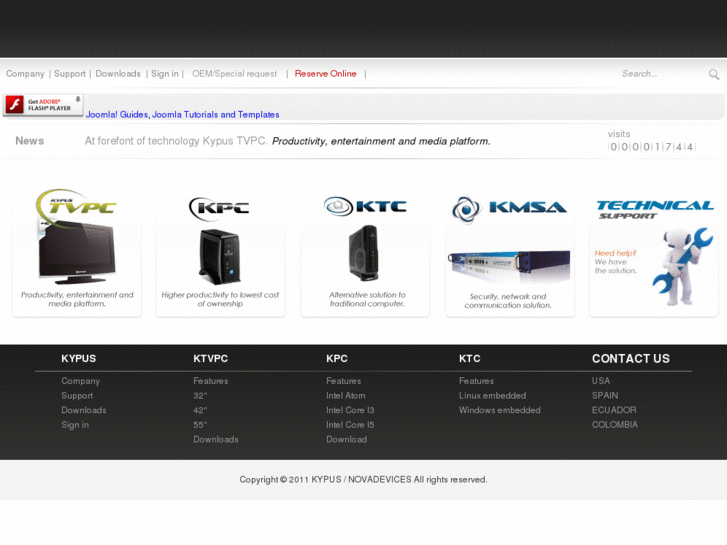Screen dimensions: 727x545
Task: Open the footer Downloads link under KYPUS
Action: coord(84,410)
